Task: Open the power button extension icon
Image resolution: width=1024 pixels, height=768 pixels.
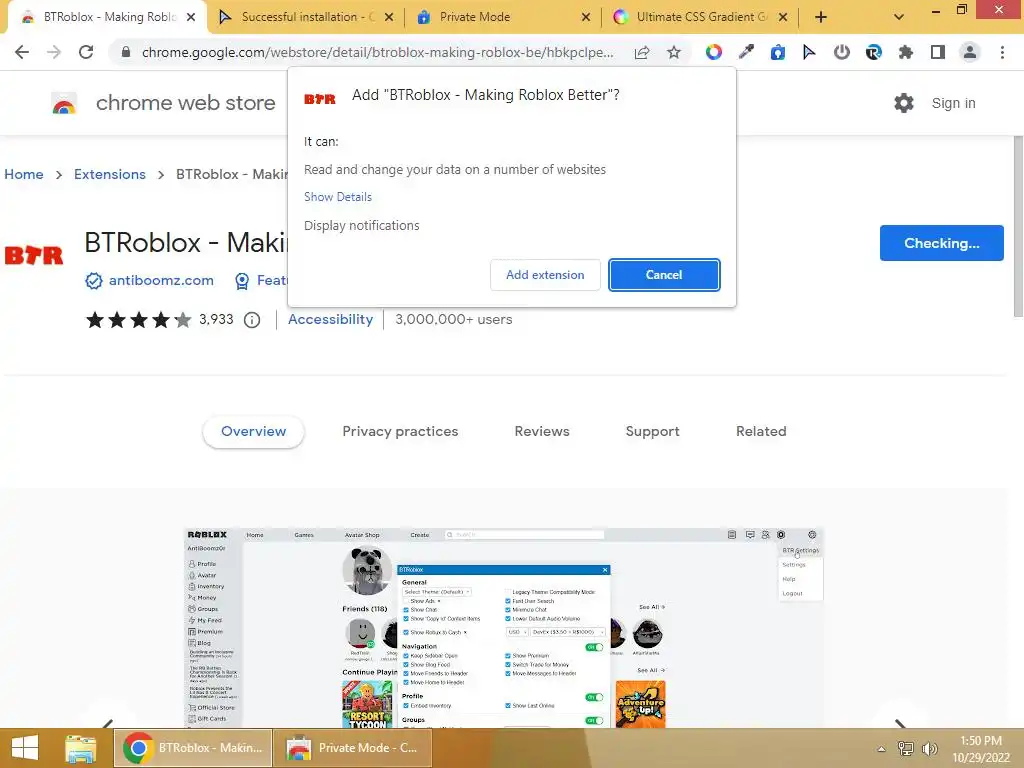Action: [841, 52]
